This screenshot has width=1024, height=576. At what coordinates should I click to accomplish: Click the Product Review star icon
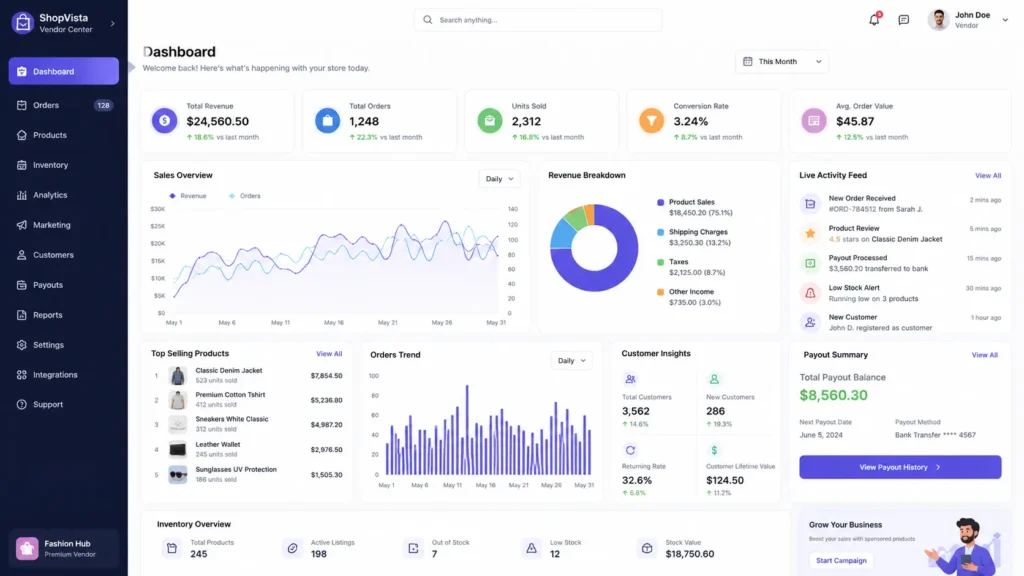[x=810, y=234]
